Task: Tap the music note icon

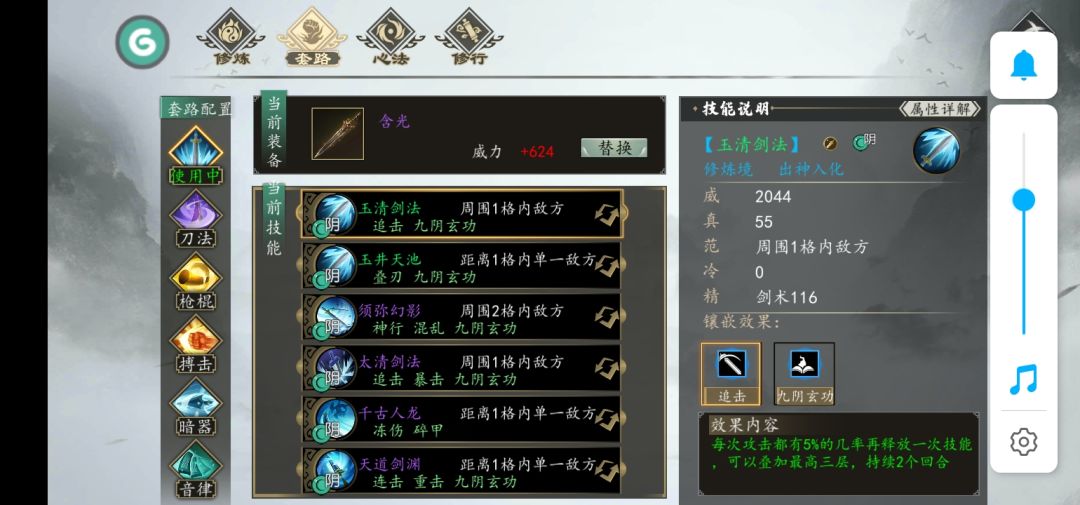Action: [x=1024, y=379]
